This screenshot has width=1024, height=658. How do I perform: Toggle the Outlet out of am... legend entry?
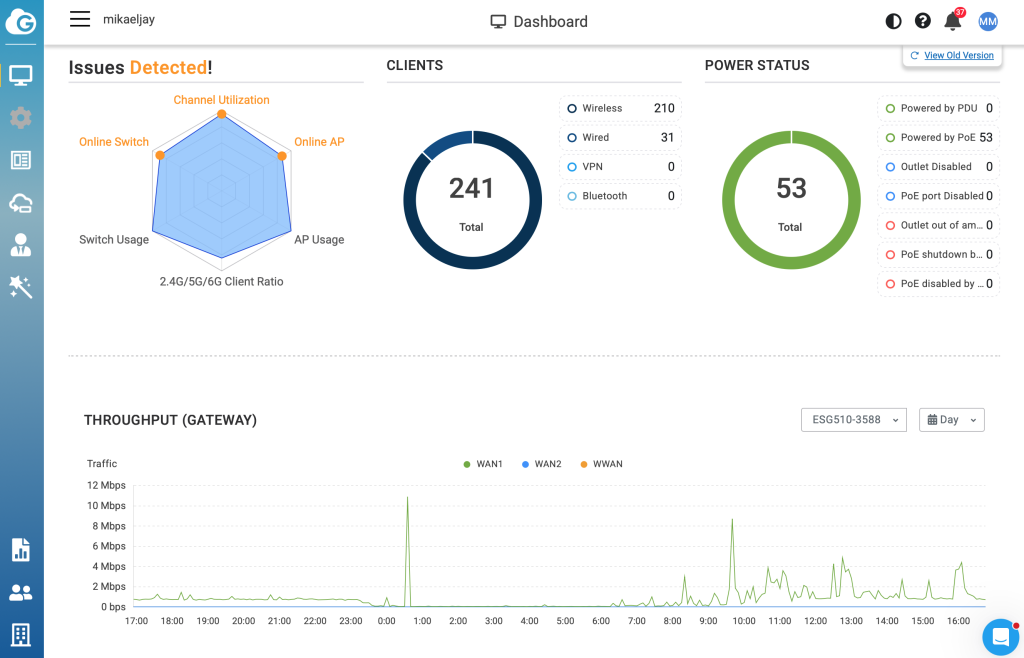click(x=938, y=225)
